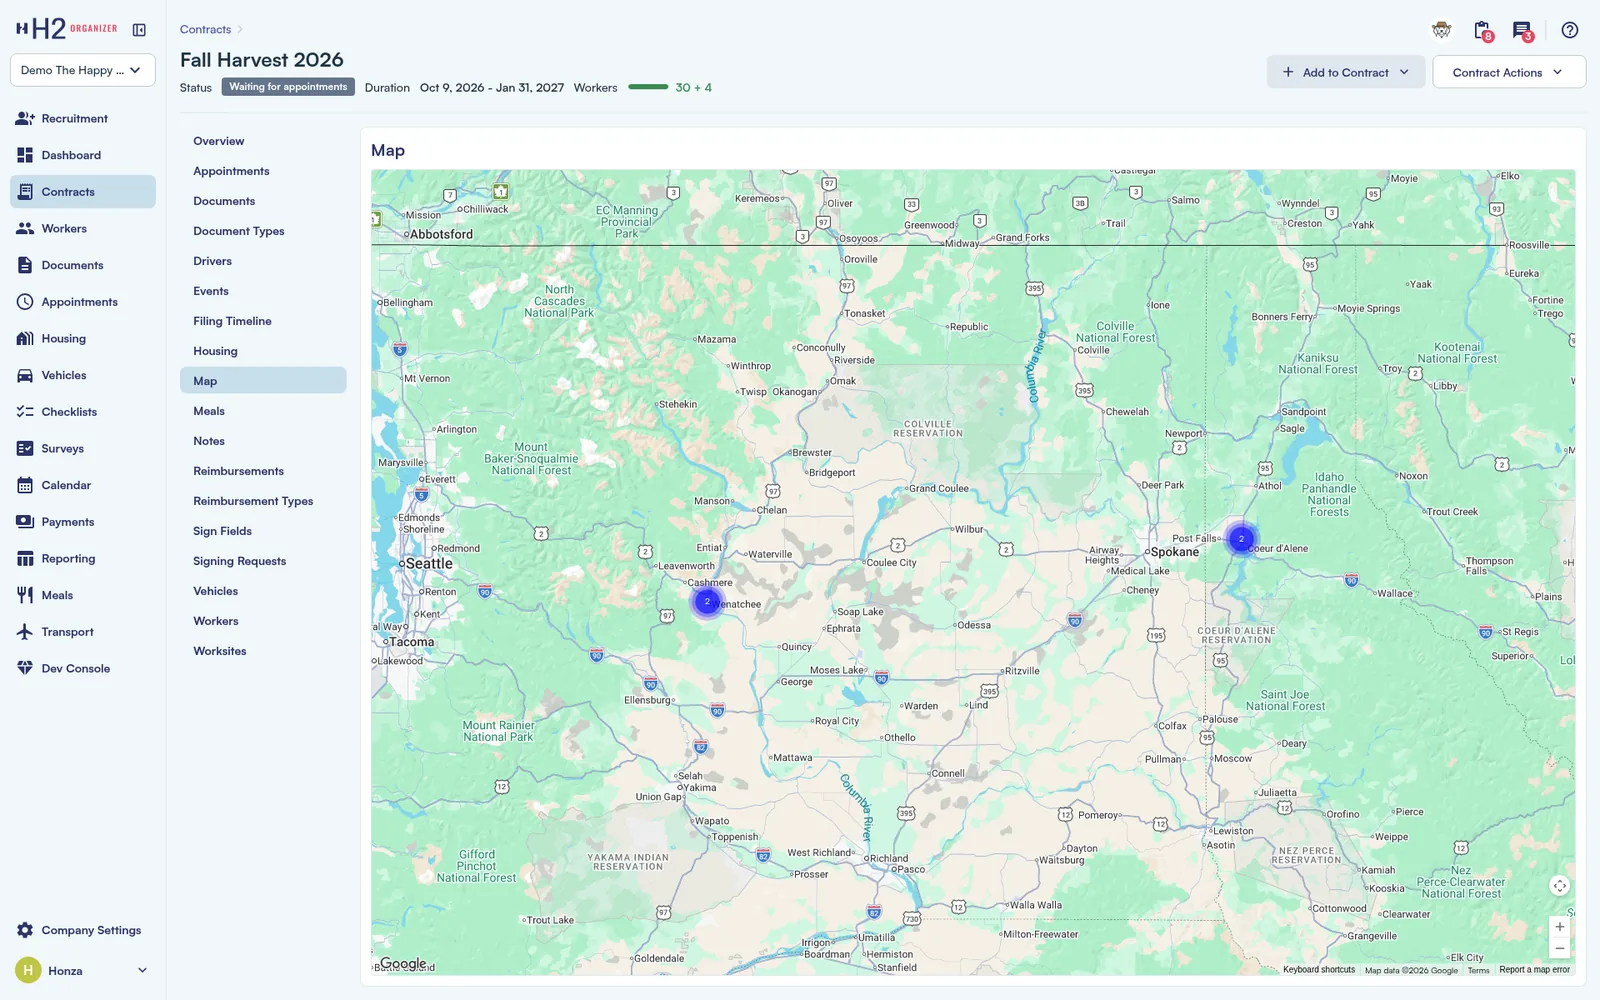Image resolution: width=1600 pixels, height=1000 pixels.
Task: Click Report a map error link
Action: [1534, 970]
